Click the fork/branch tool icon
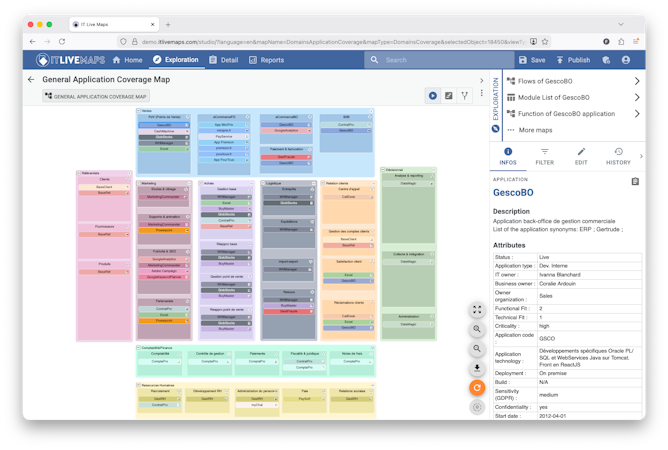The image size is (668, 450). click(465, 96)
